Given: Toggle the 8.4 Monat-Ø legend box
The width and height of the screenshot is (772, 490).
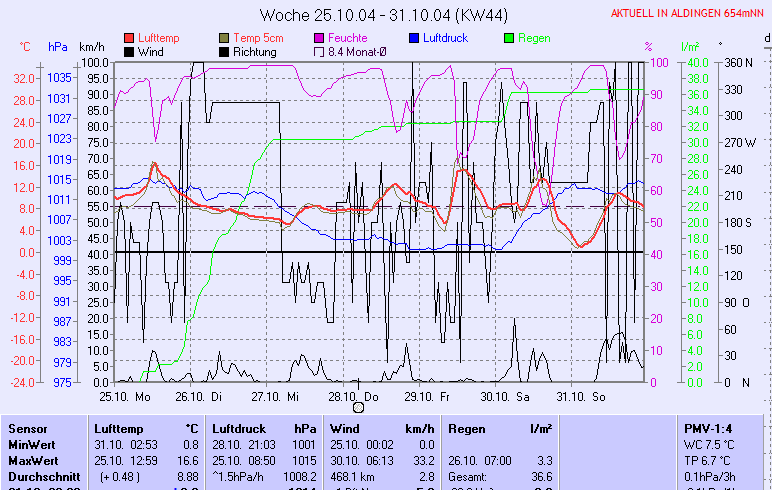Looking at the screenshot, I should [x=320, y=51].
